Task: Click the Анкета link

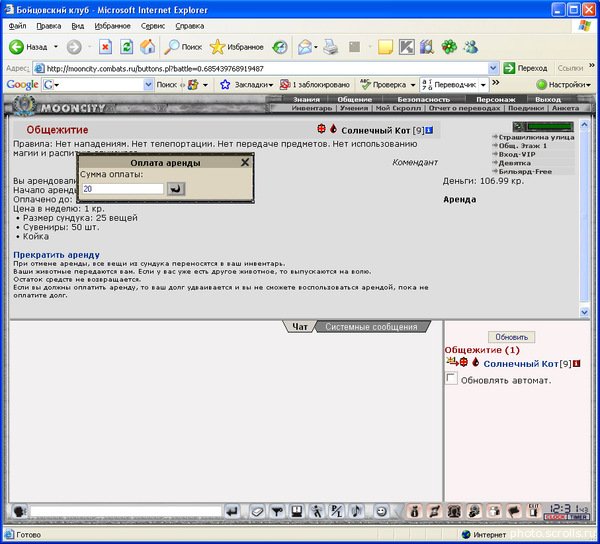Action: [565, 108]
